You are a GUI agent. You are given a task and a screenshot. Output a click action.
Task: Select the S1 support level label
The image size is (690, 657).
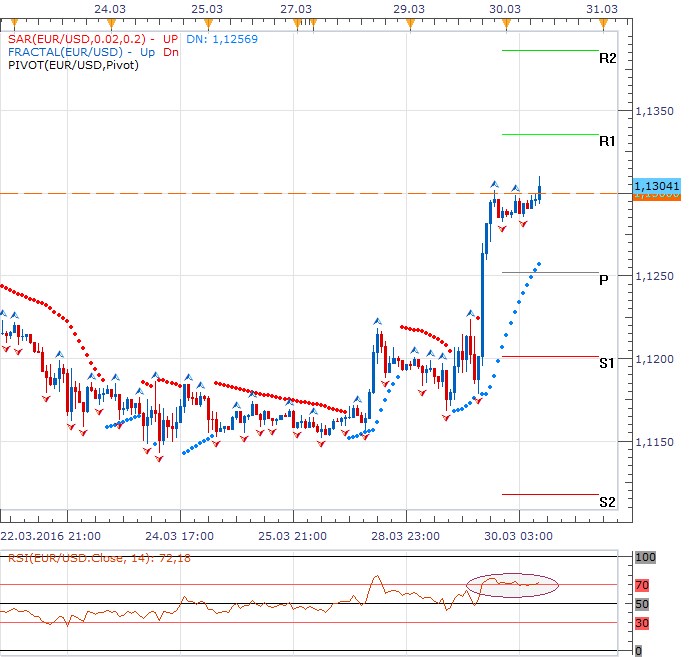pos(607,365)
